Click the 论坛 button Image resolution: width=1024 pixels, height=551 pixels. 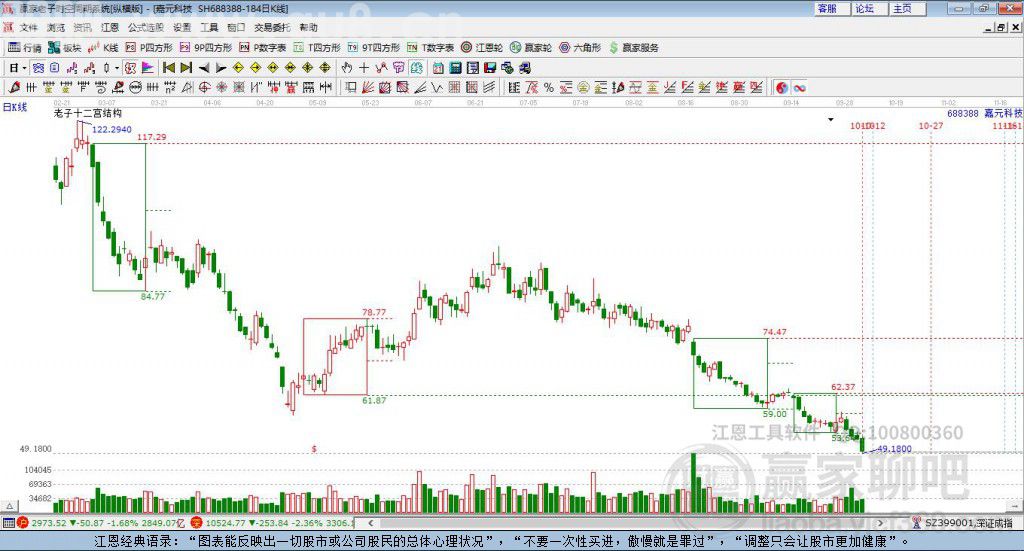869,8
